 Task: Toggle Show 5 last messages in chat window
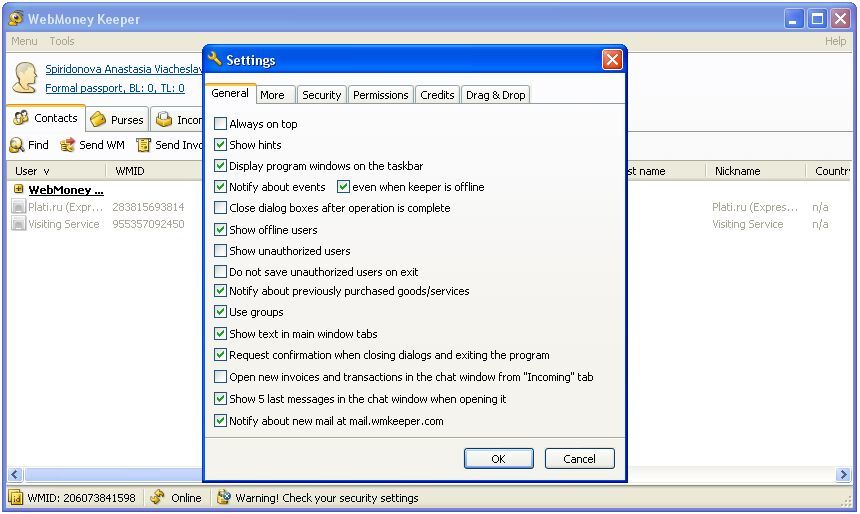point(220,399)
